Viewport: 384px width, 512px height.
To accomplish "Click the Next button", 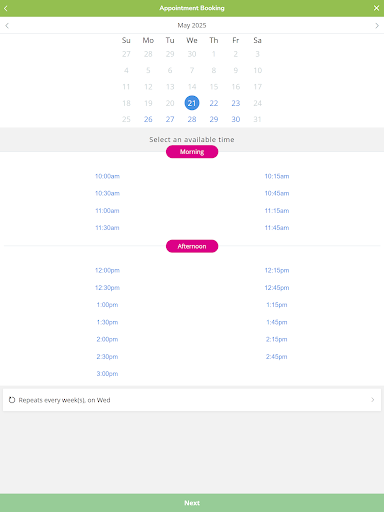I will click(192, 503).
